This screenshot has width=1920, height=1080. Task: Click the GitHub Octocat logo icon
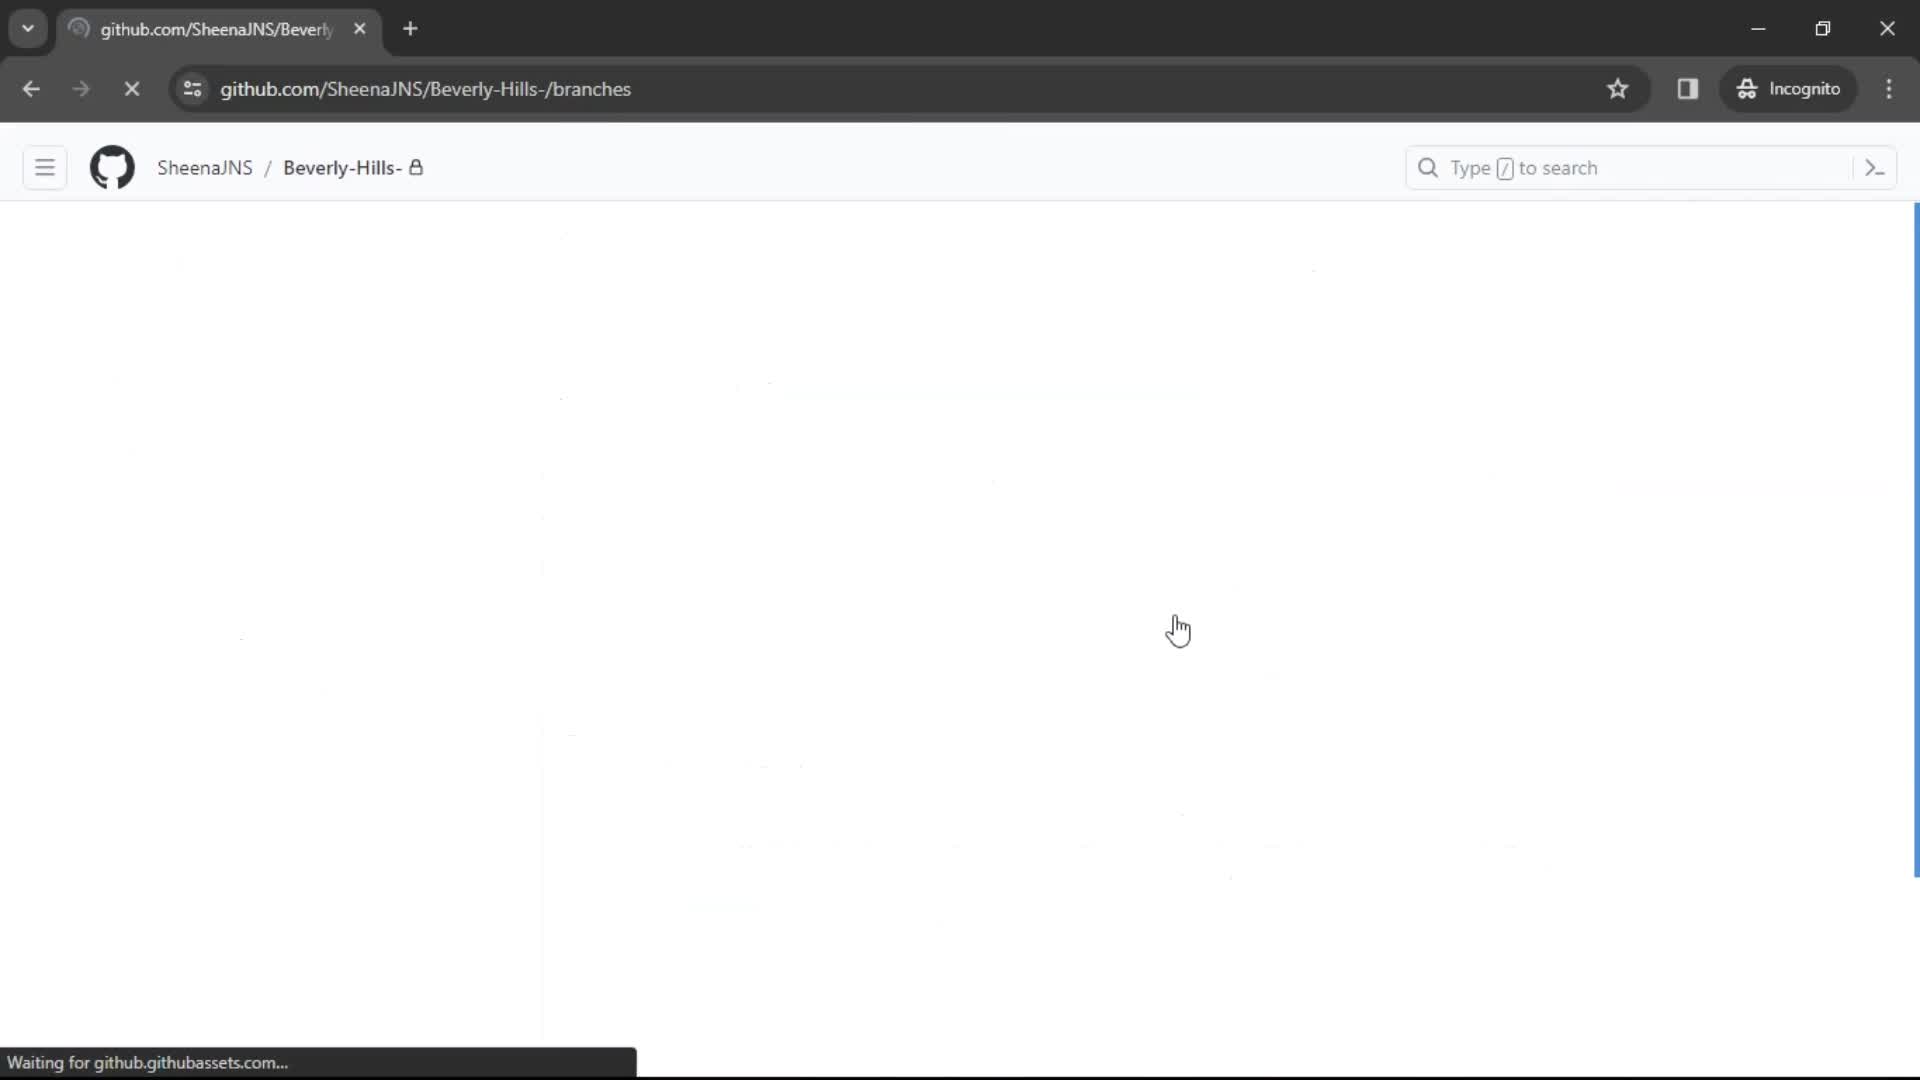pyautogui.click(x=112, y=167)
